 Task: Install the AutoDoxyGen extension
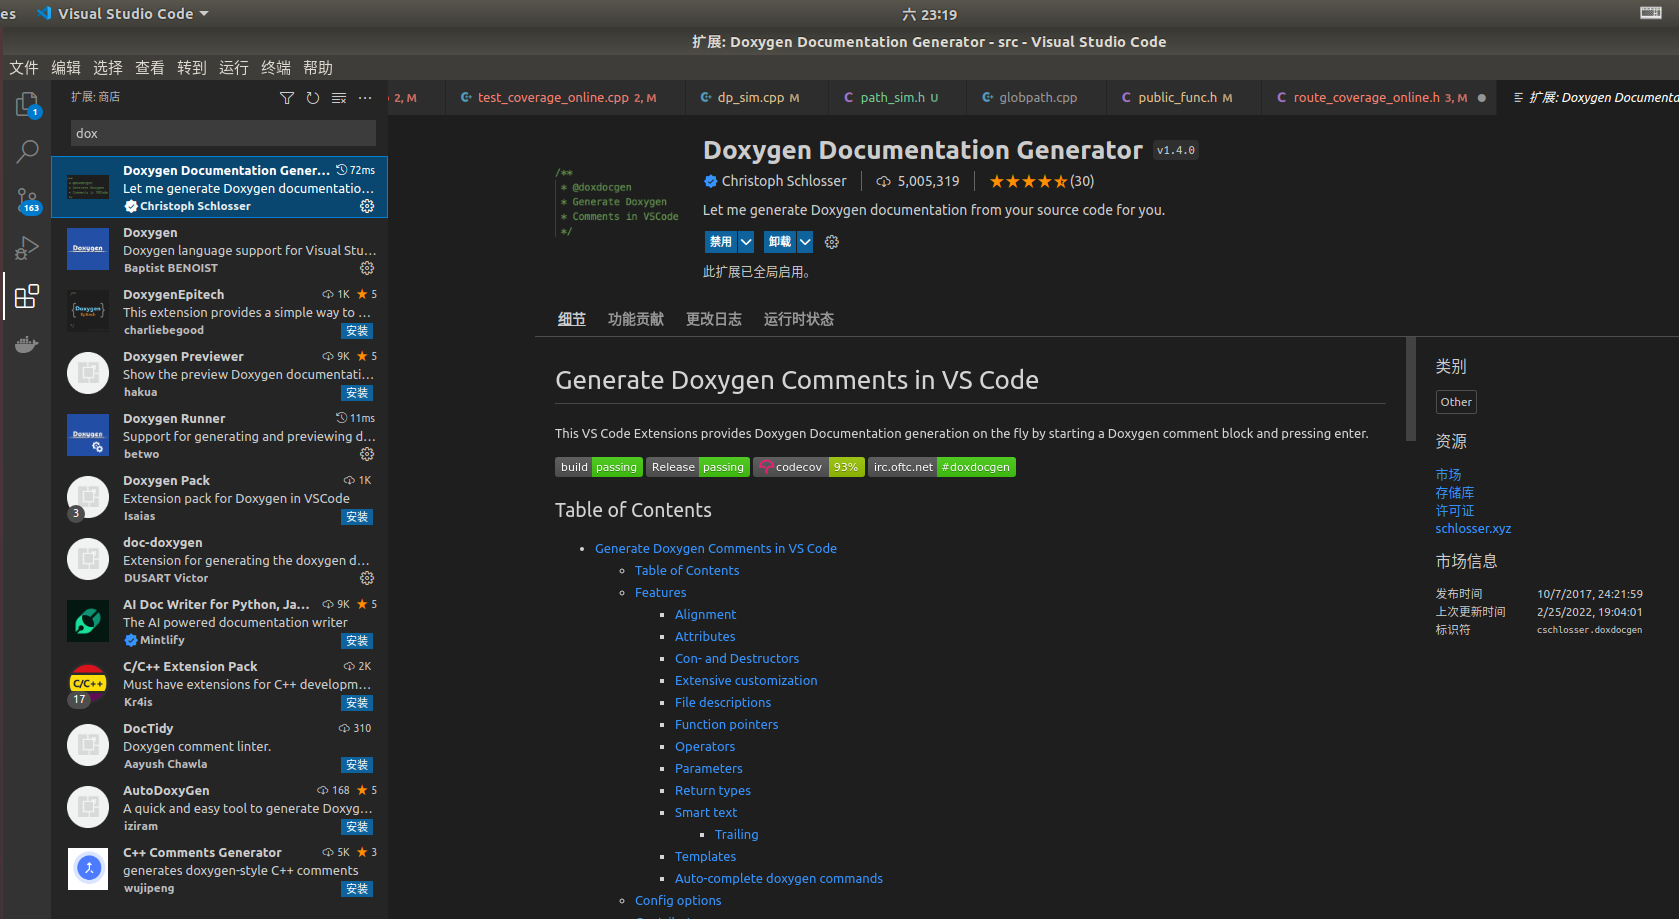coord(357,827)
